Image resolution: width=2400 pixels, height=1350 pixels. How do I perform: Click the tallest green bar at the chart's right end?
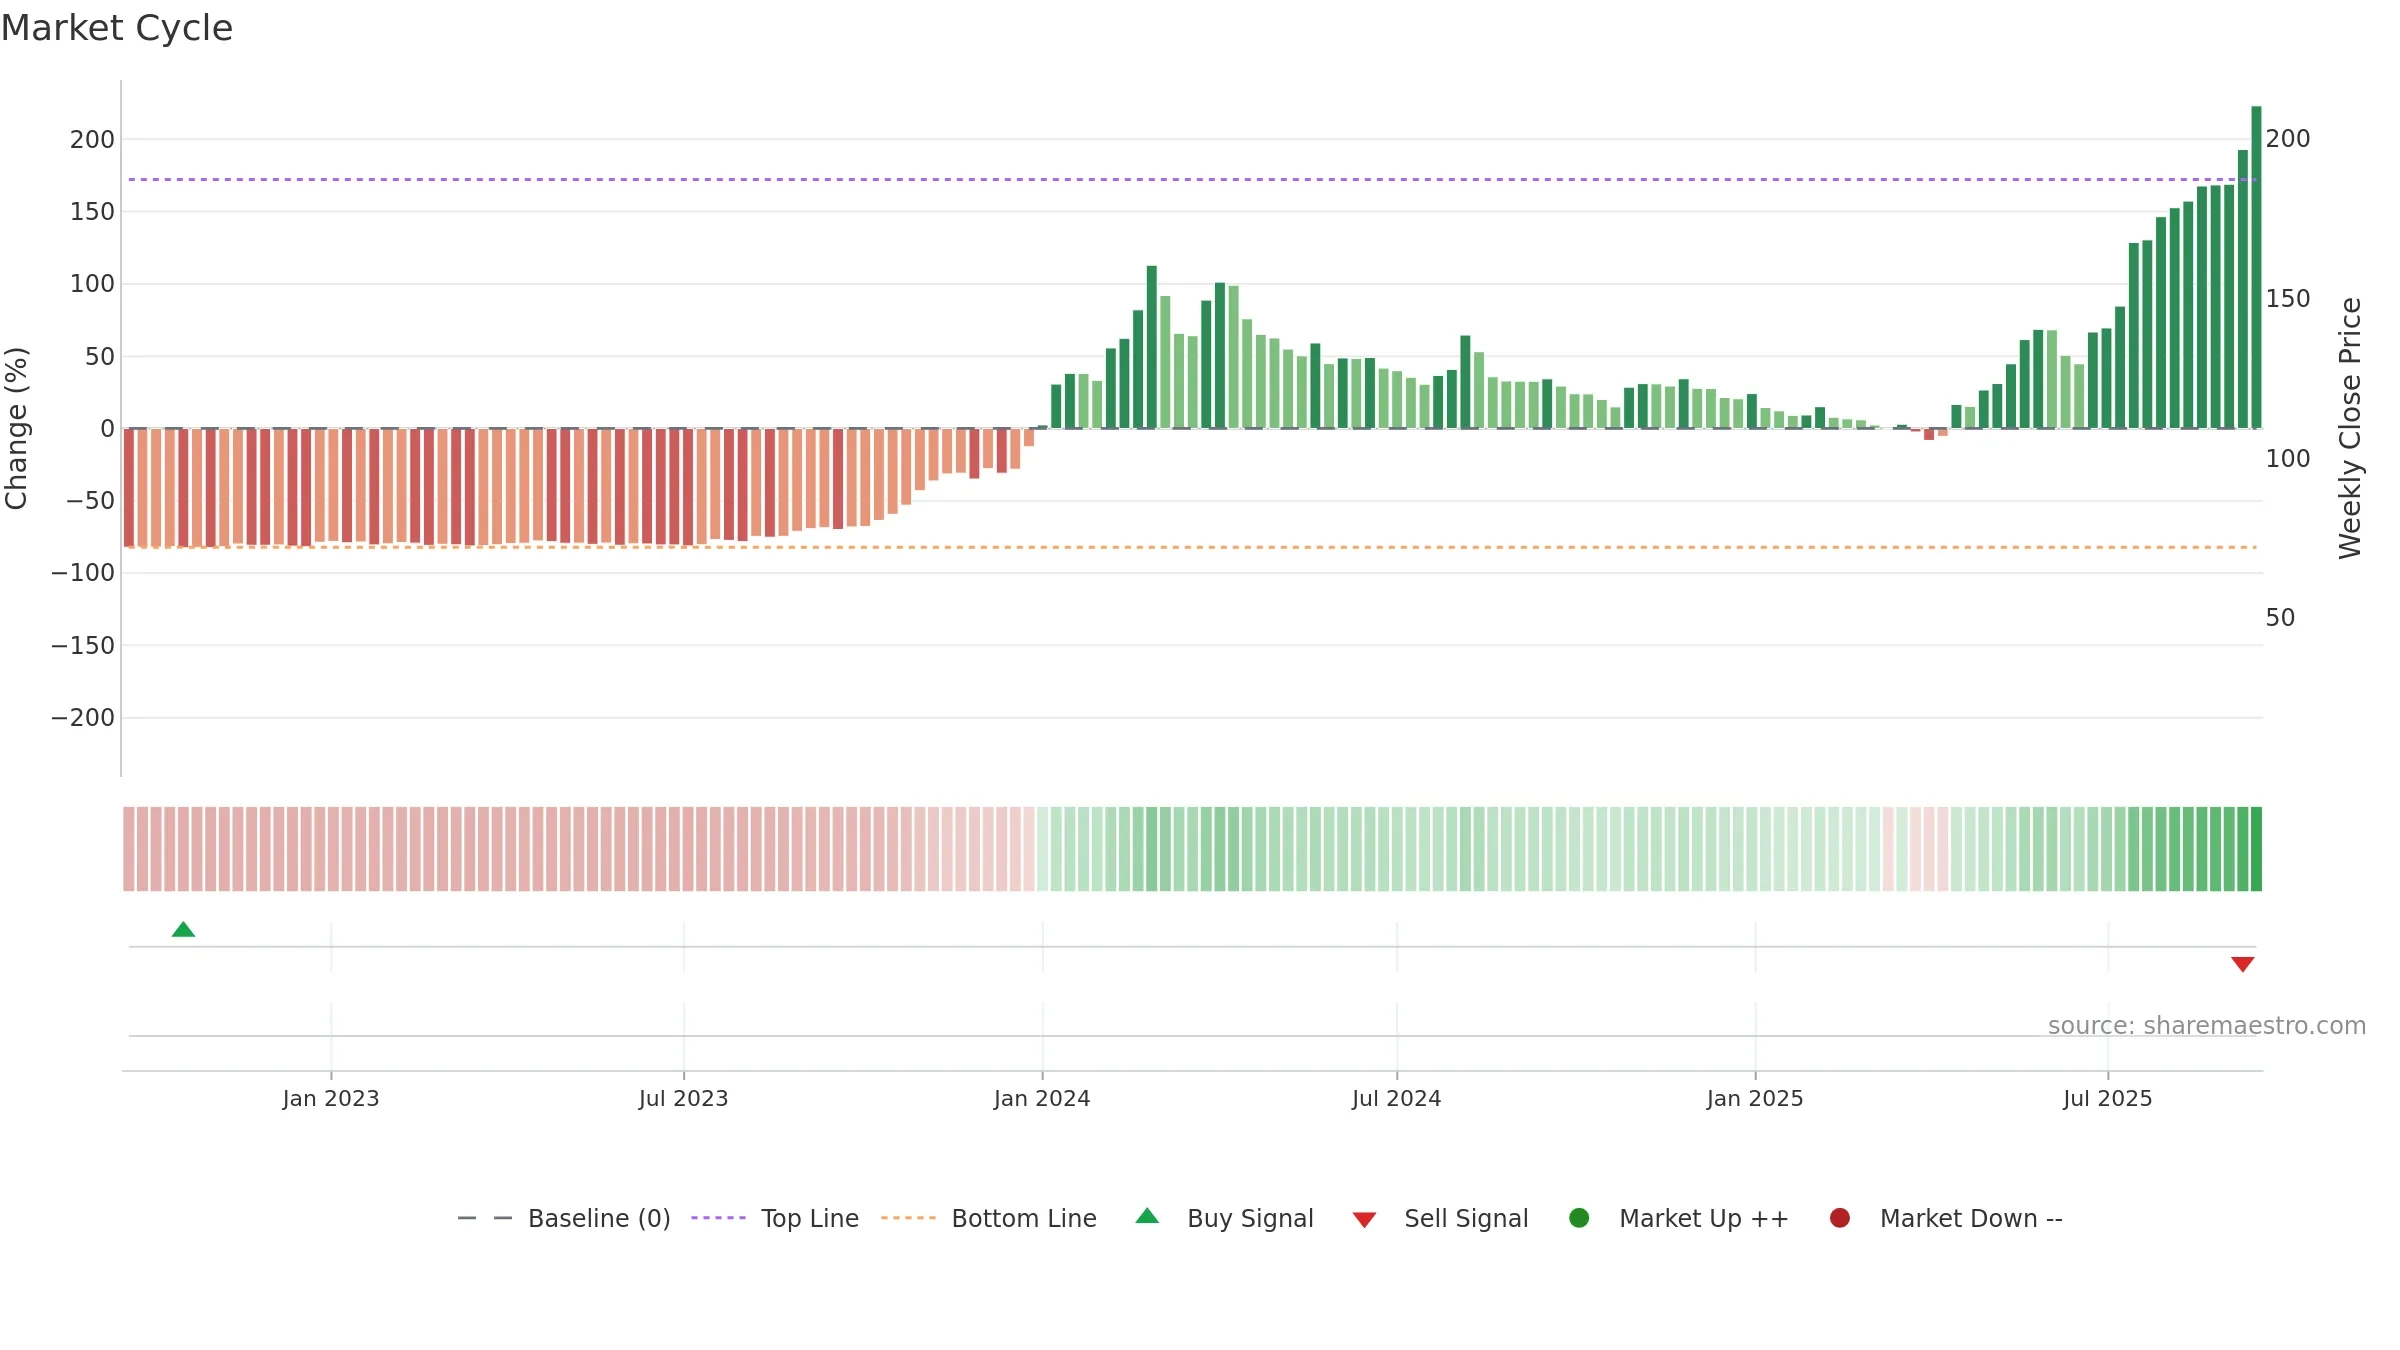2256,267
